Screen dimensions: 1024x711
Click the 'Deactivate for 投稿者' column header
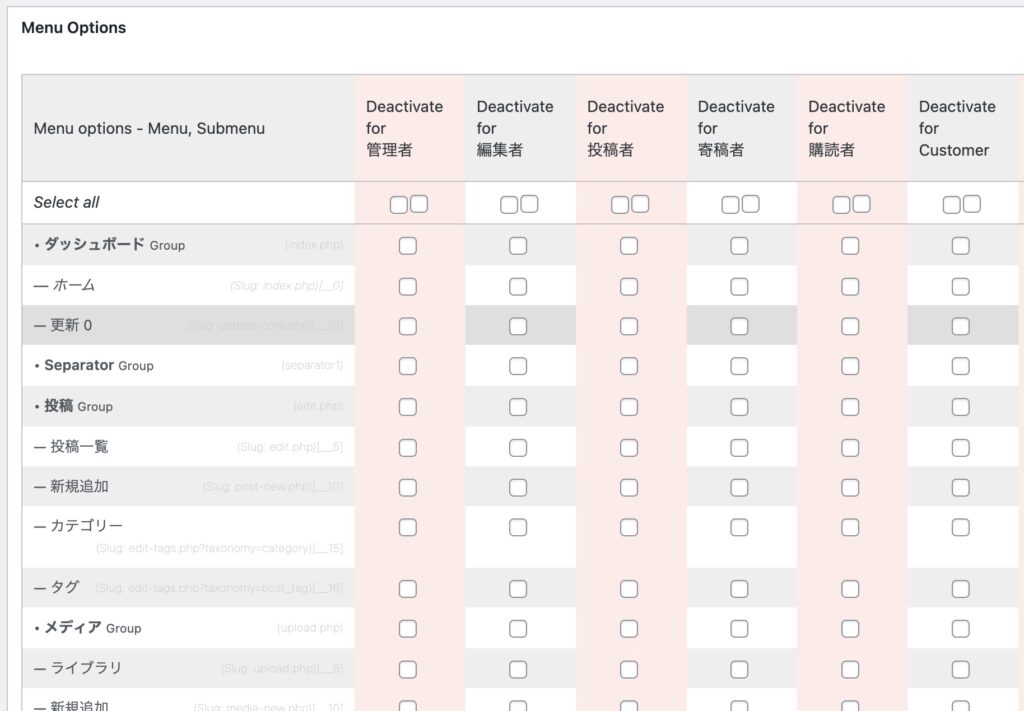[625, 128]
